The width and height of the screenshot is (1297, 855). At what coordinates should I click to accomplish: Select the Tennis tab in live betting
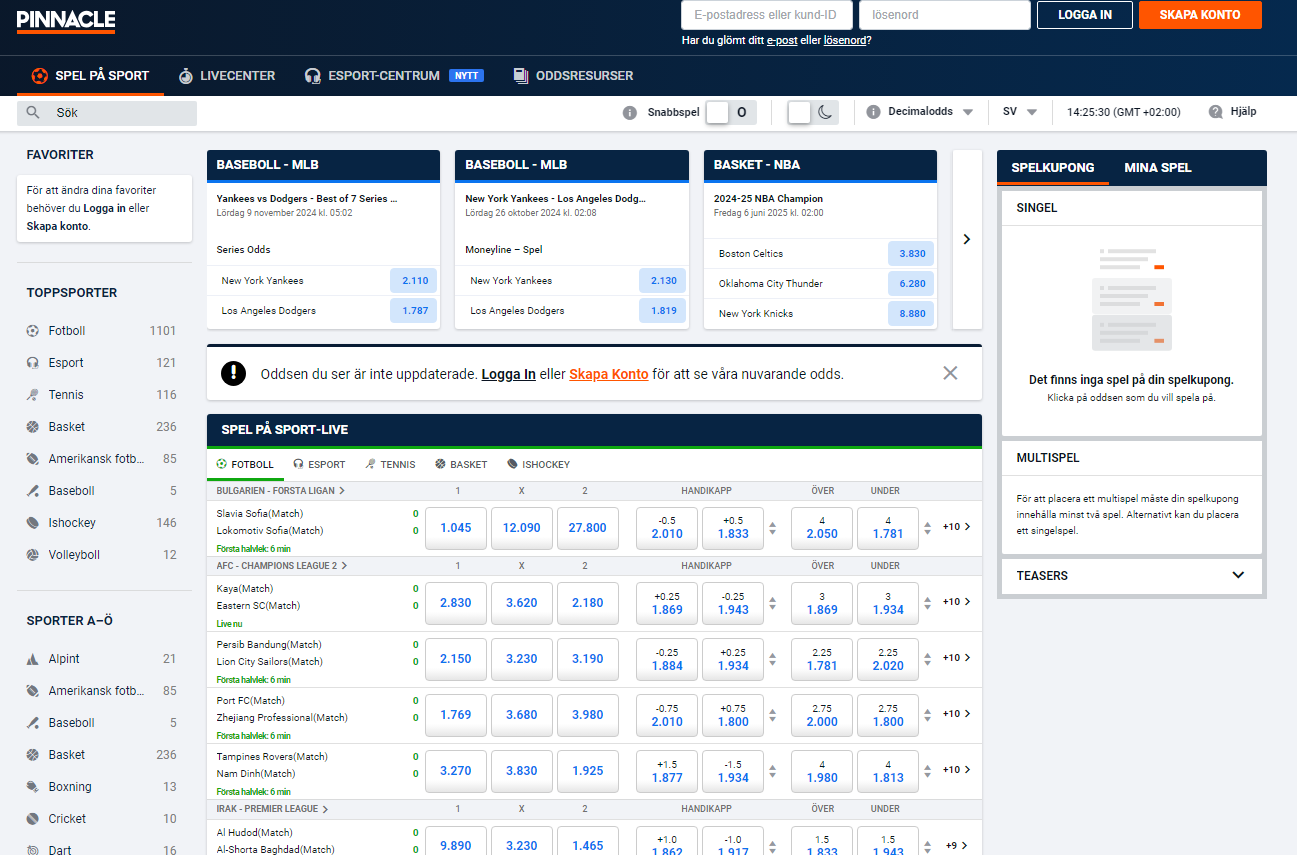tap(390, 464)
